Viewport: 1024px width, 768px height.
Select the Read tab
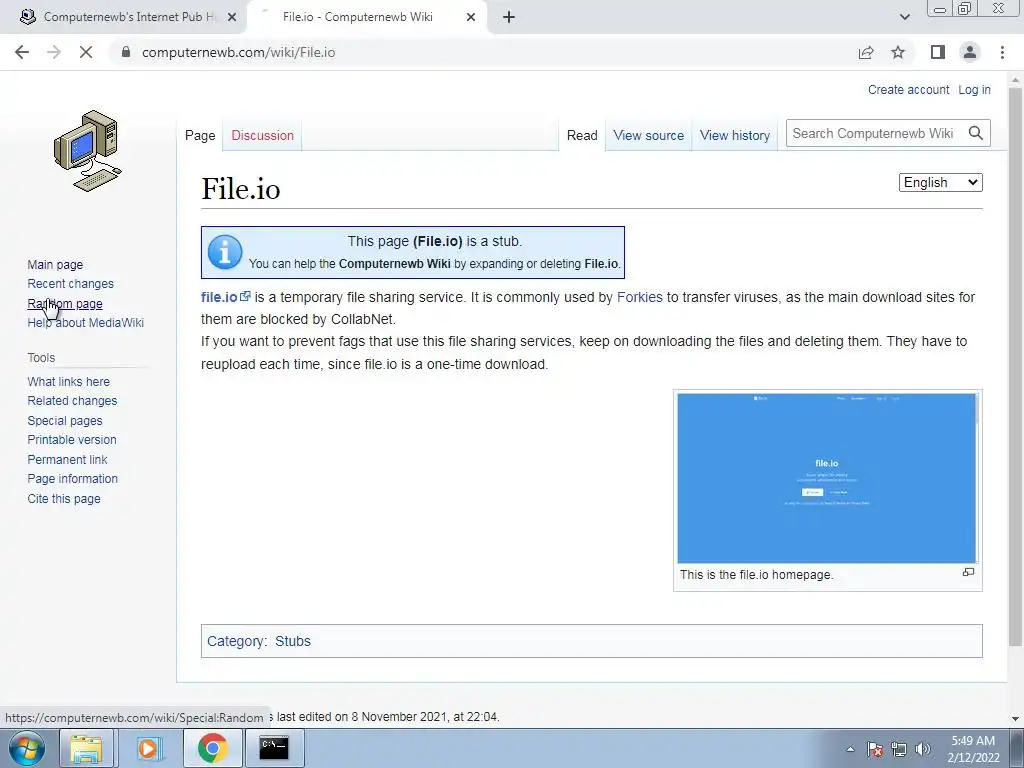pyautogui.click(x=582, y=135)
